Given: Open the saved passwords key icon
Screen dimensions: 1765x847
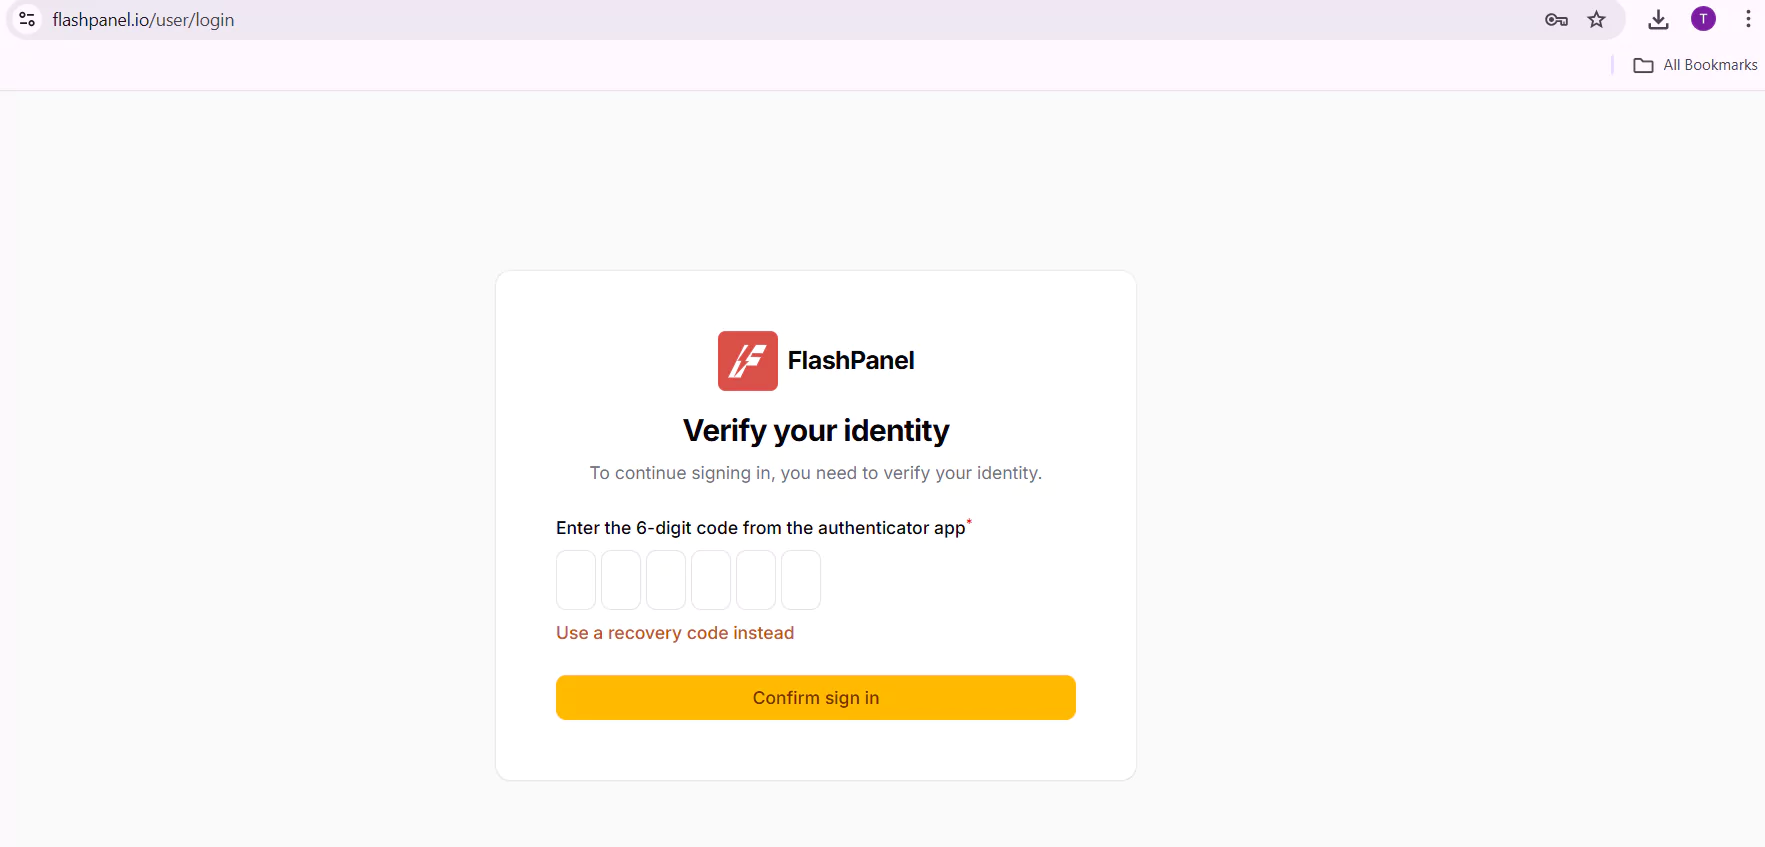Looking at the screenshot, I should pyautogui.click(x=1556, y=20).
